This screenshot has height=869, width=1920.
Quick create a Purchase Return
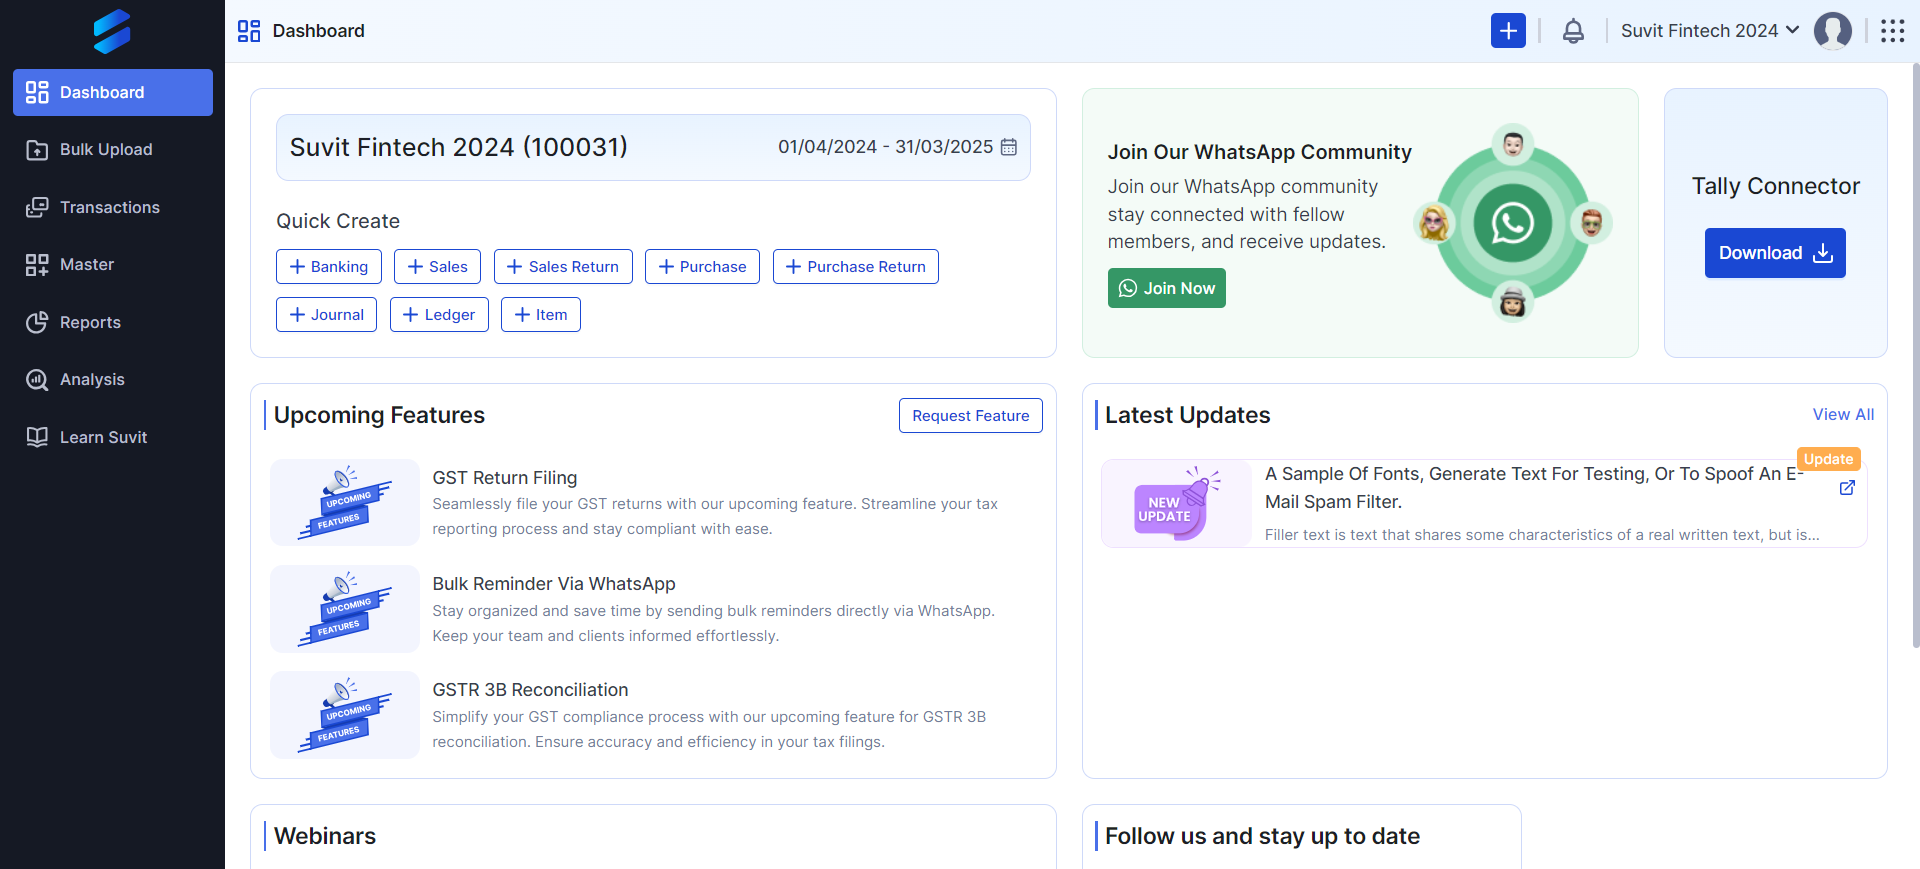(x=856, y=267)
